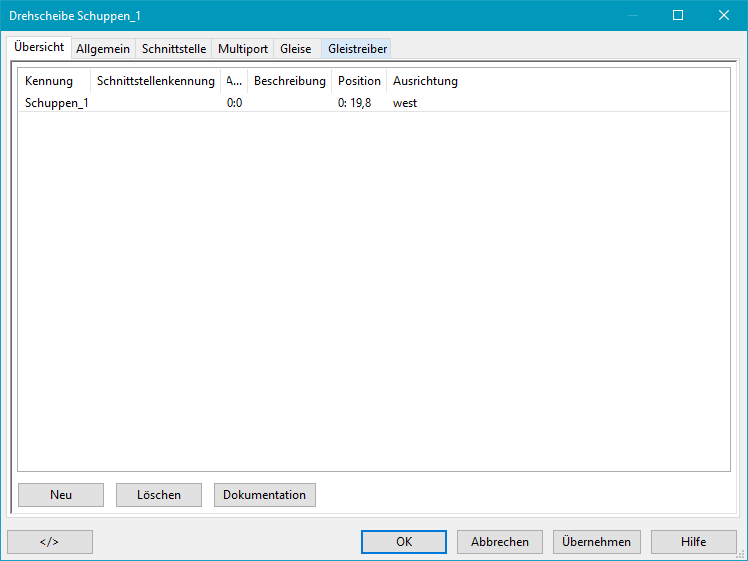
Task: Open the Schnittstelle tab
Action: tap(174, 48)
